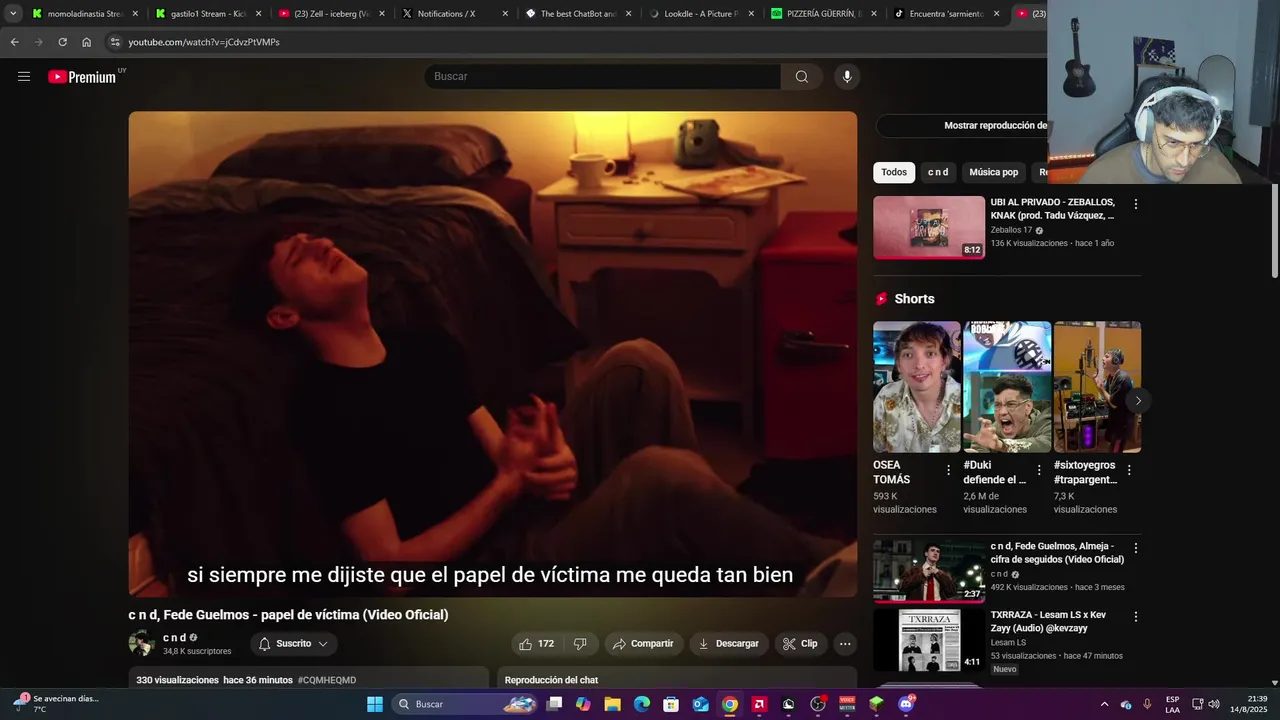This screenshot has height=720, width=1280.
Task: Open OSEA TOMÁS short thumbnail
Action: (917, 387)
